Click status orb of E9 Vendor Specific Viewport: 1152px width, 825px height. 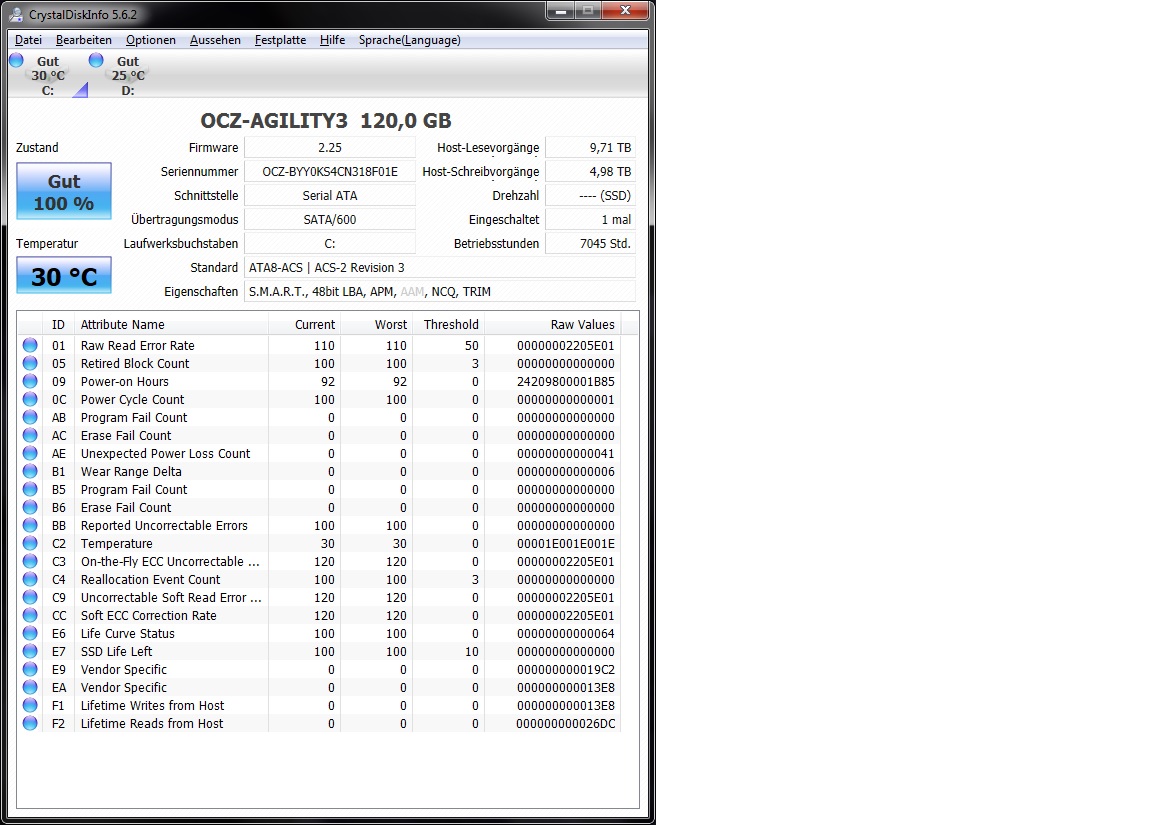pos(30,669)
